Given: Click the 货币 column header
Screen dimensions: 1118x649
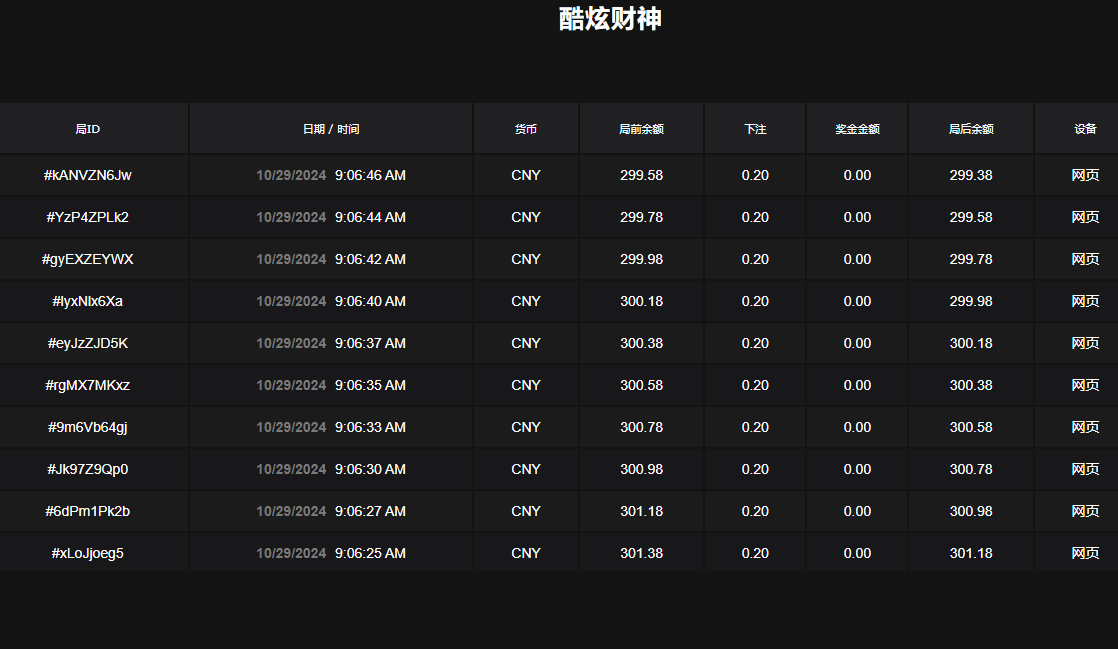Looking at the screenshot, I should click(525, 128).
